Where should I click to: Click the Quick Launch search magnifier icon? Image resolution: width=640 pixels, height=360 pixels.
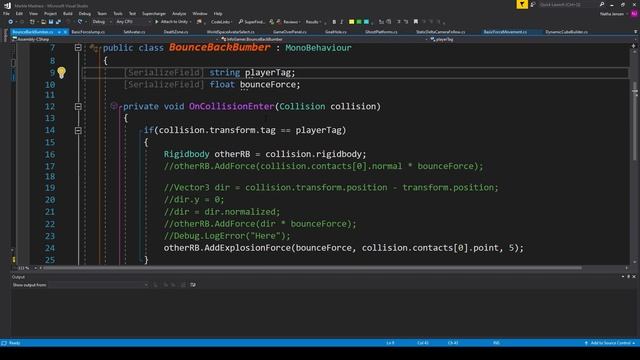click(x=602, y=4)
